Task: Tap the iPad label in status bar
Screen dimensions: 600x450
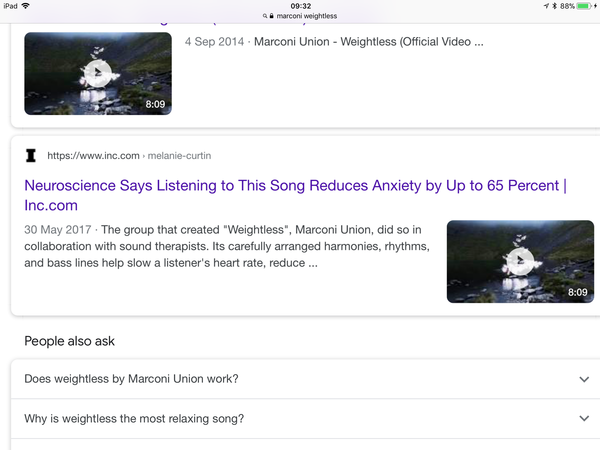Action: 10,6
